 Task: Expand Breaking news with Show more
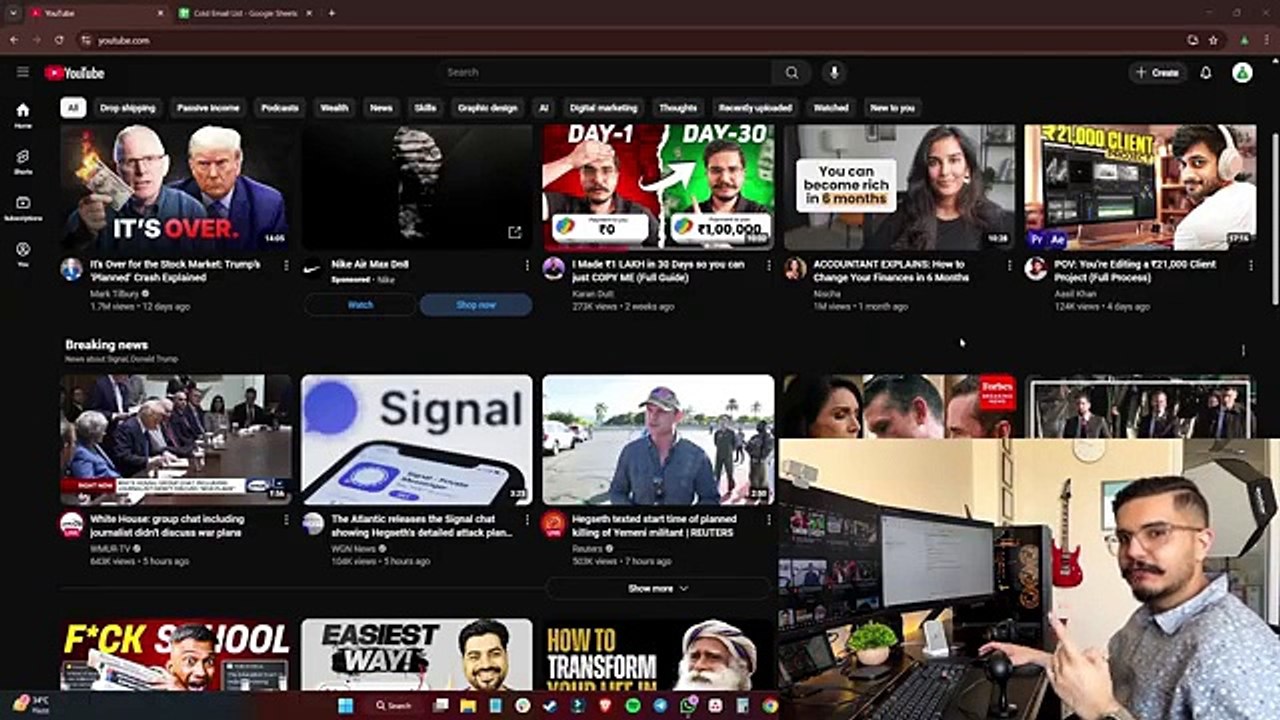pyautogui.click(x=658, y=589)
